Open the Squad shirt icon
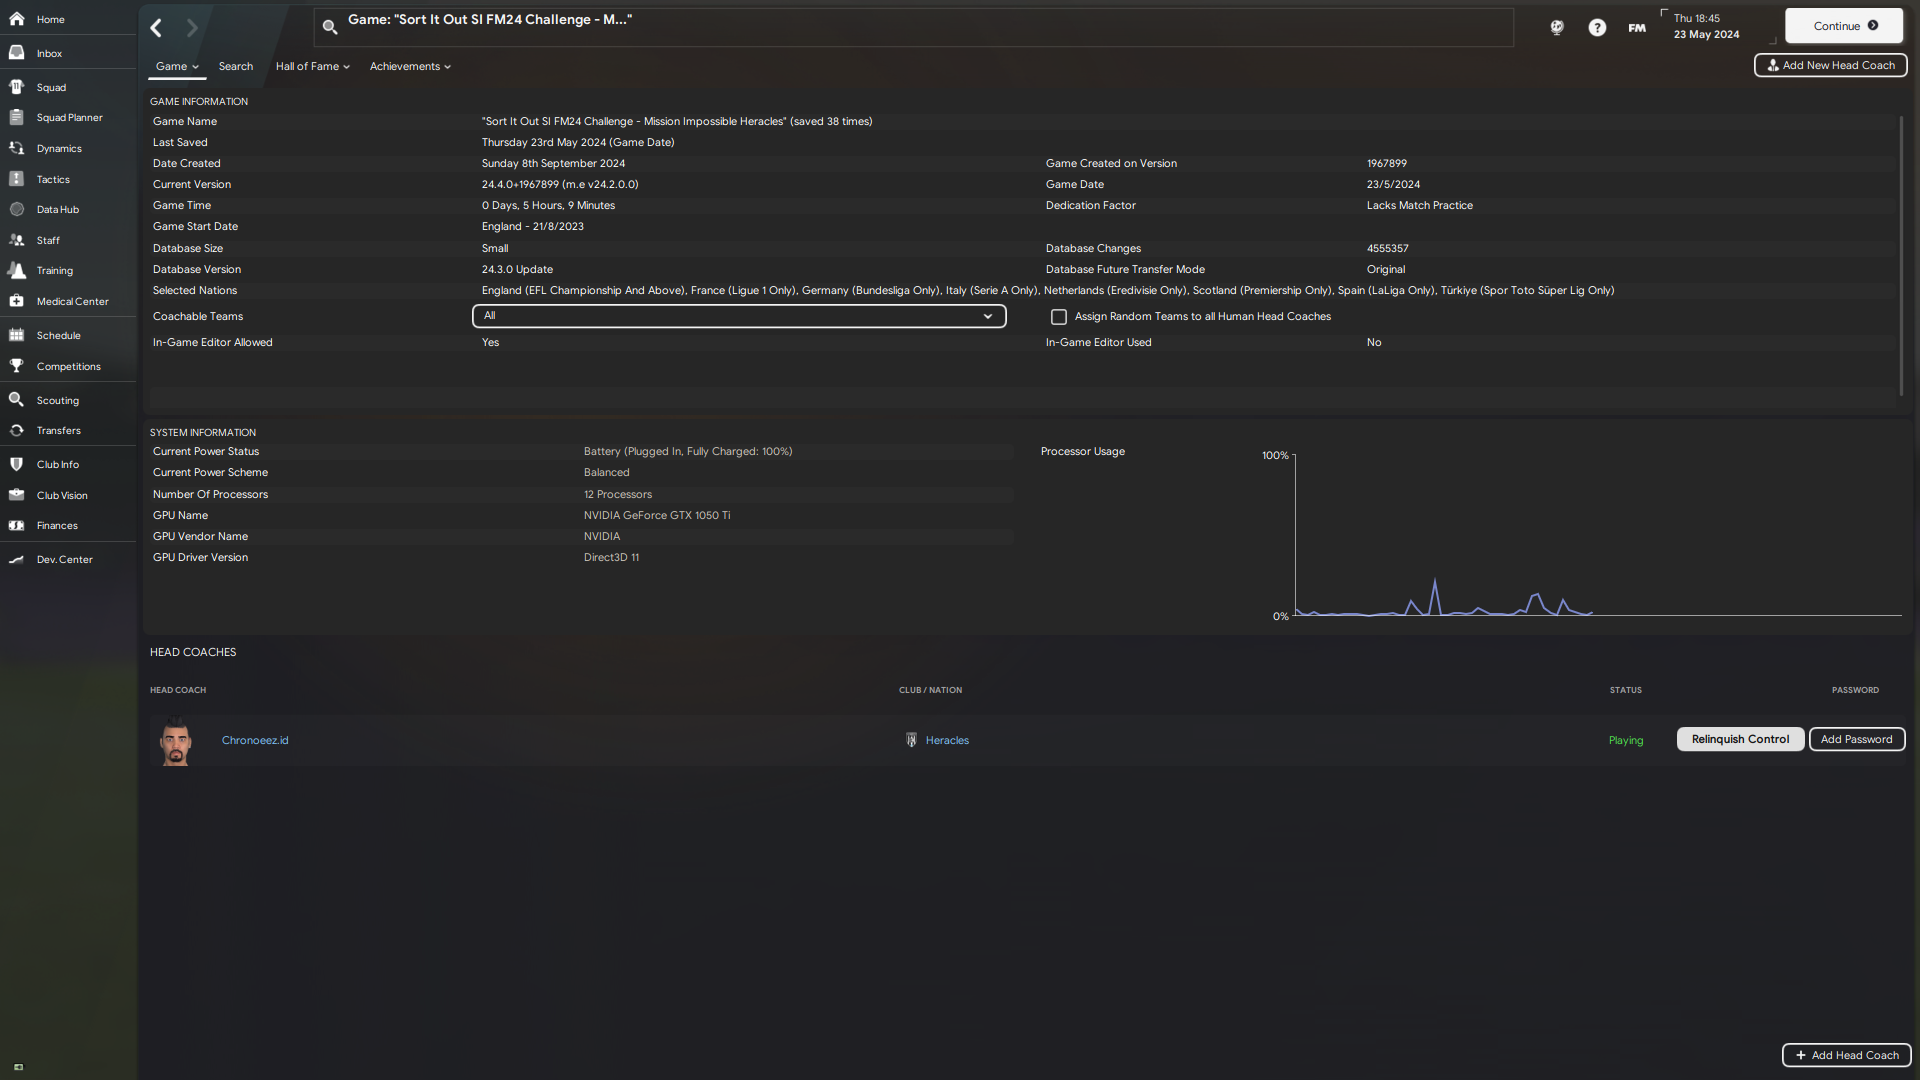This screenshot has width=1920, height=1080. pyautogui.click(x=17, y=87)
